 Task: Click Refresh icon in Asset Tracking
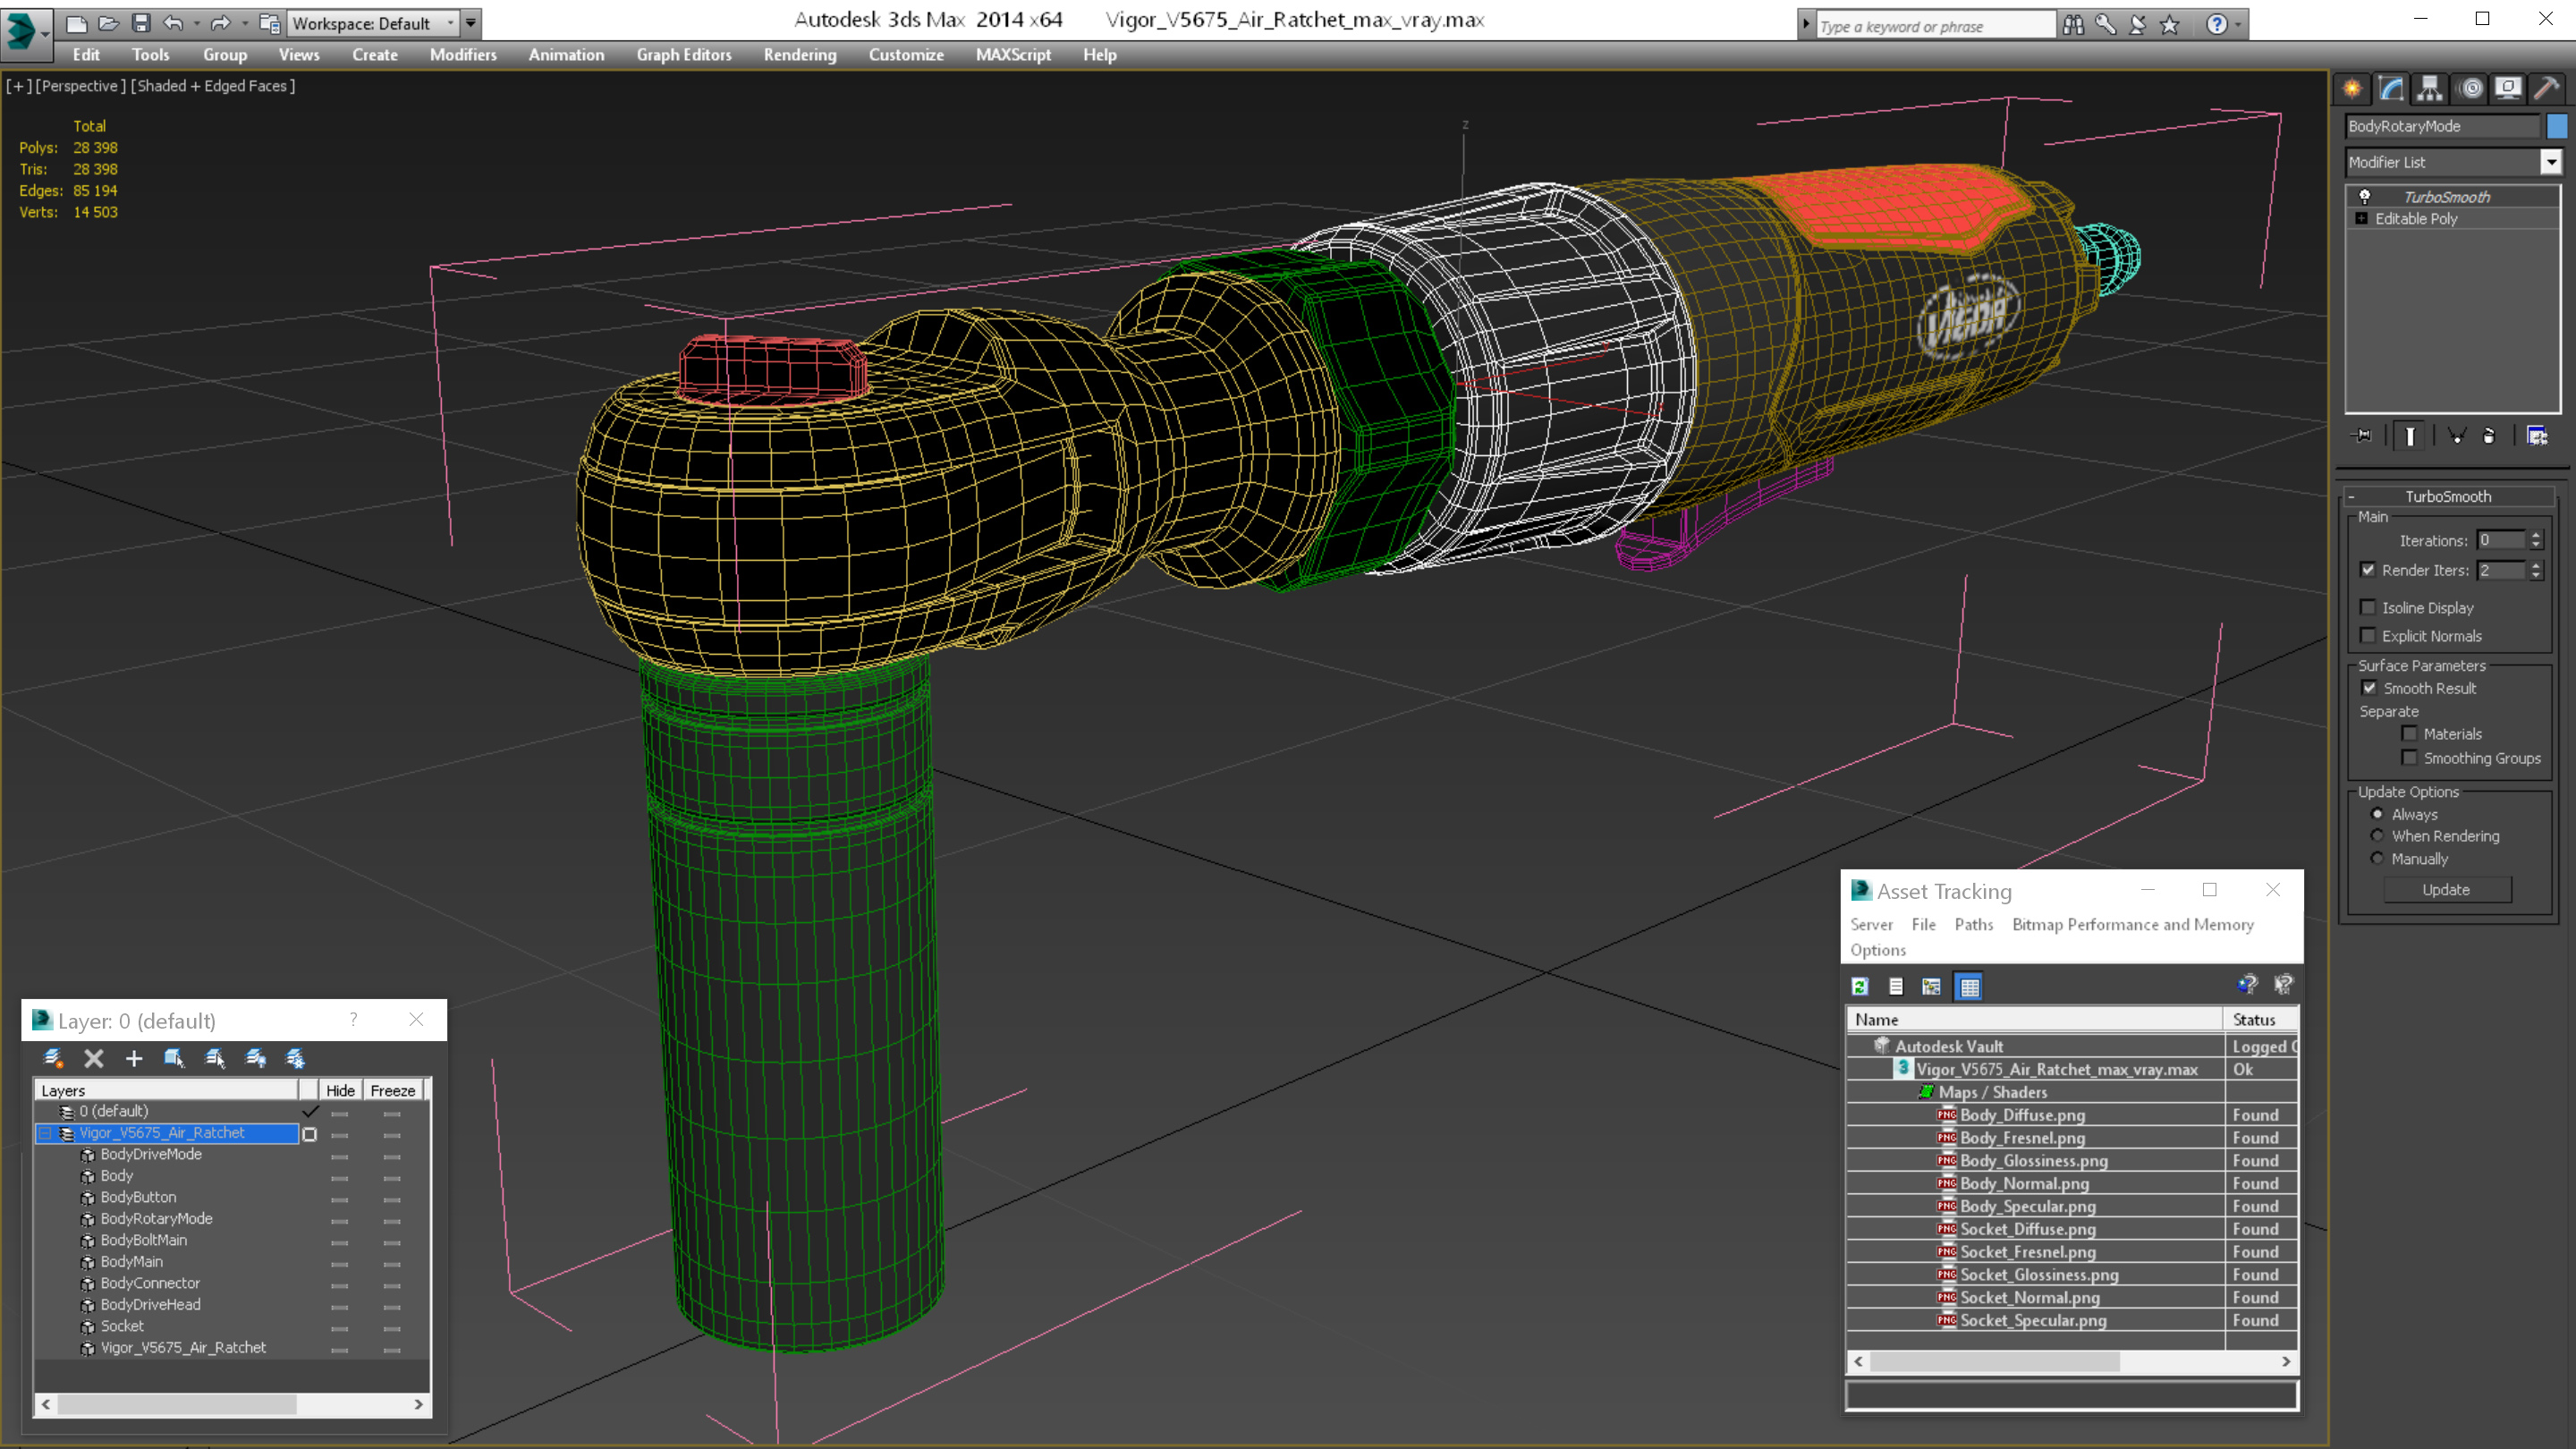pyautogui.click(x=1860, y=987)
